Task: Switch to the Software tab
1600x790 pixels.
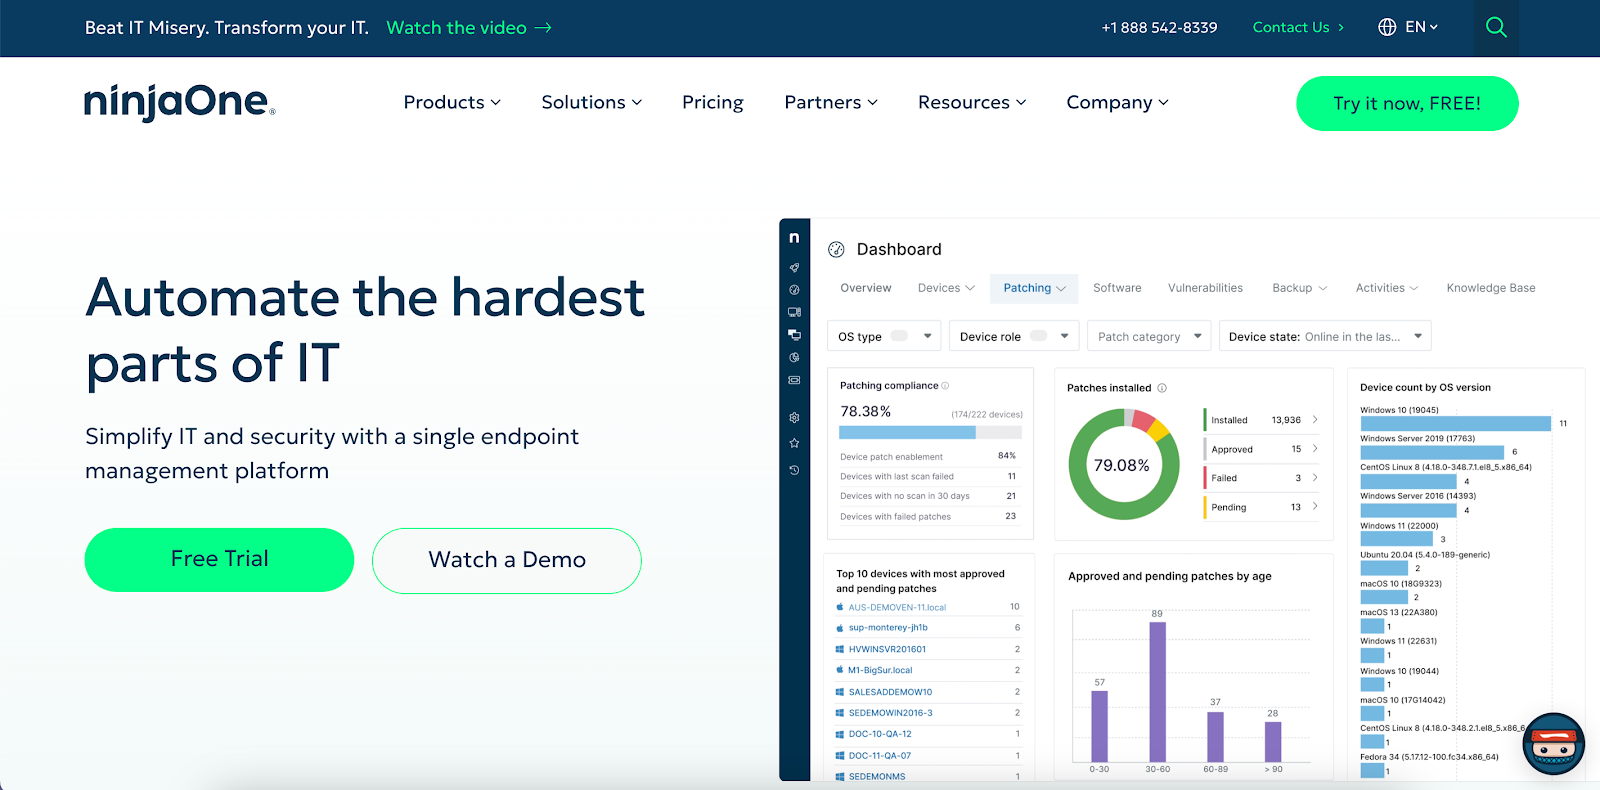Action: 1117,288
